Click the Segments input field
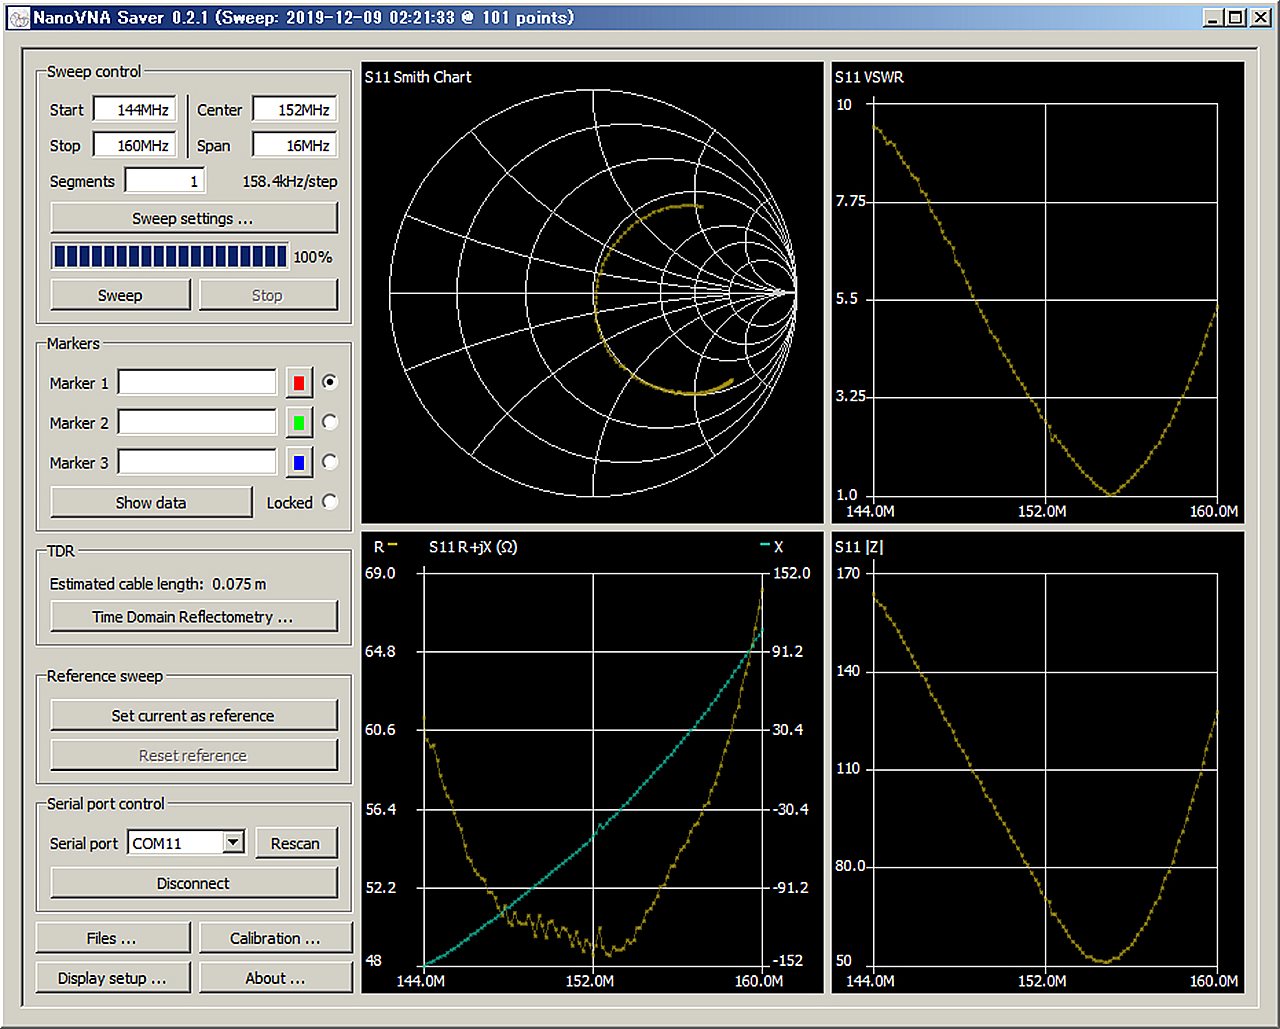The width and height of the screenshot is (1280, 1029). [166, 181]
